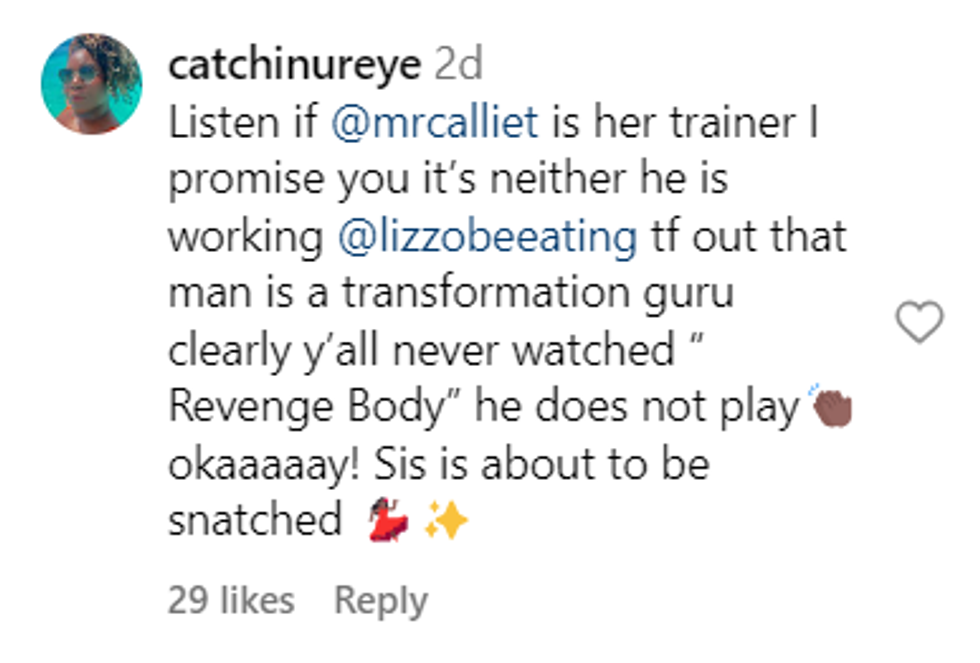
Task: Reply to catchinureye's comment
Action: (x=381, y=601)
